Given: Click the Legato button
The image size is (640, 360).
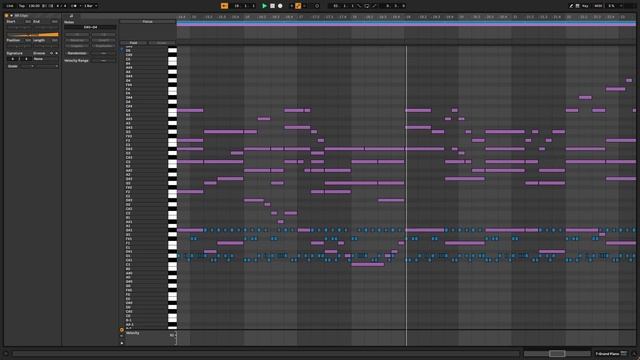Looking at the screenshot, I should [77, 46].
